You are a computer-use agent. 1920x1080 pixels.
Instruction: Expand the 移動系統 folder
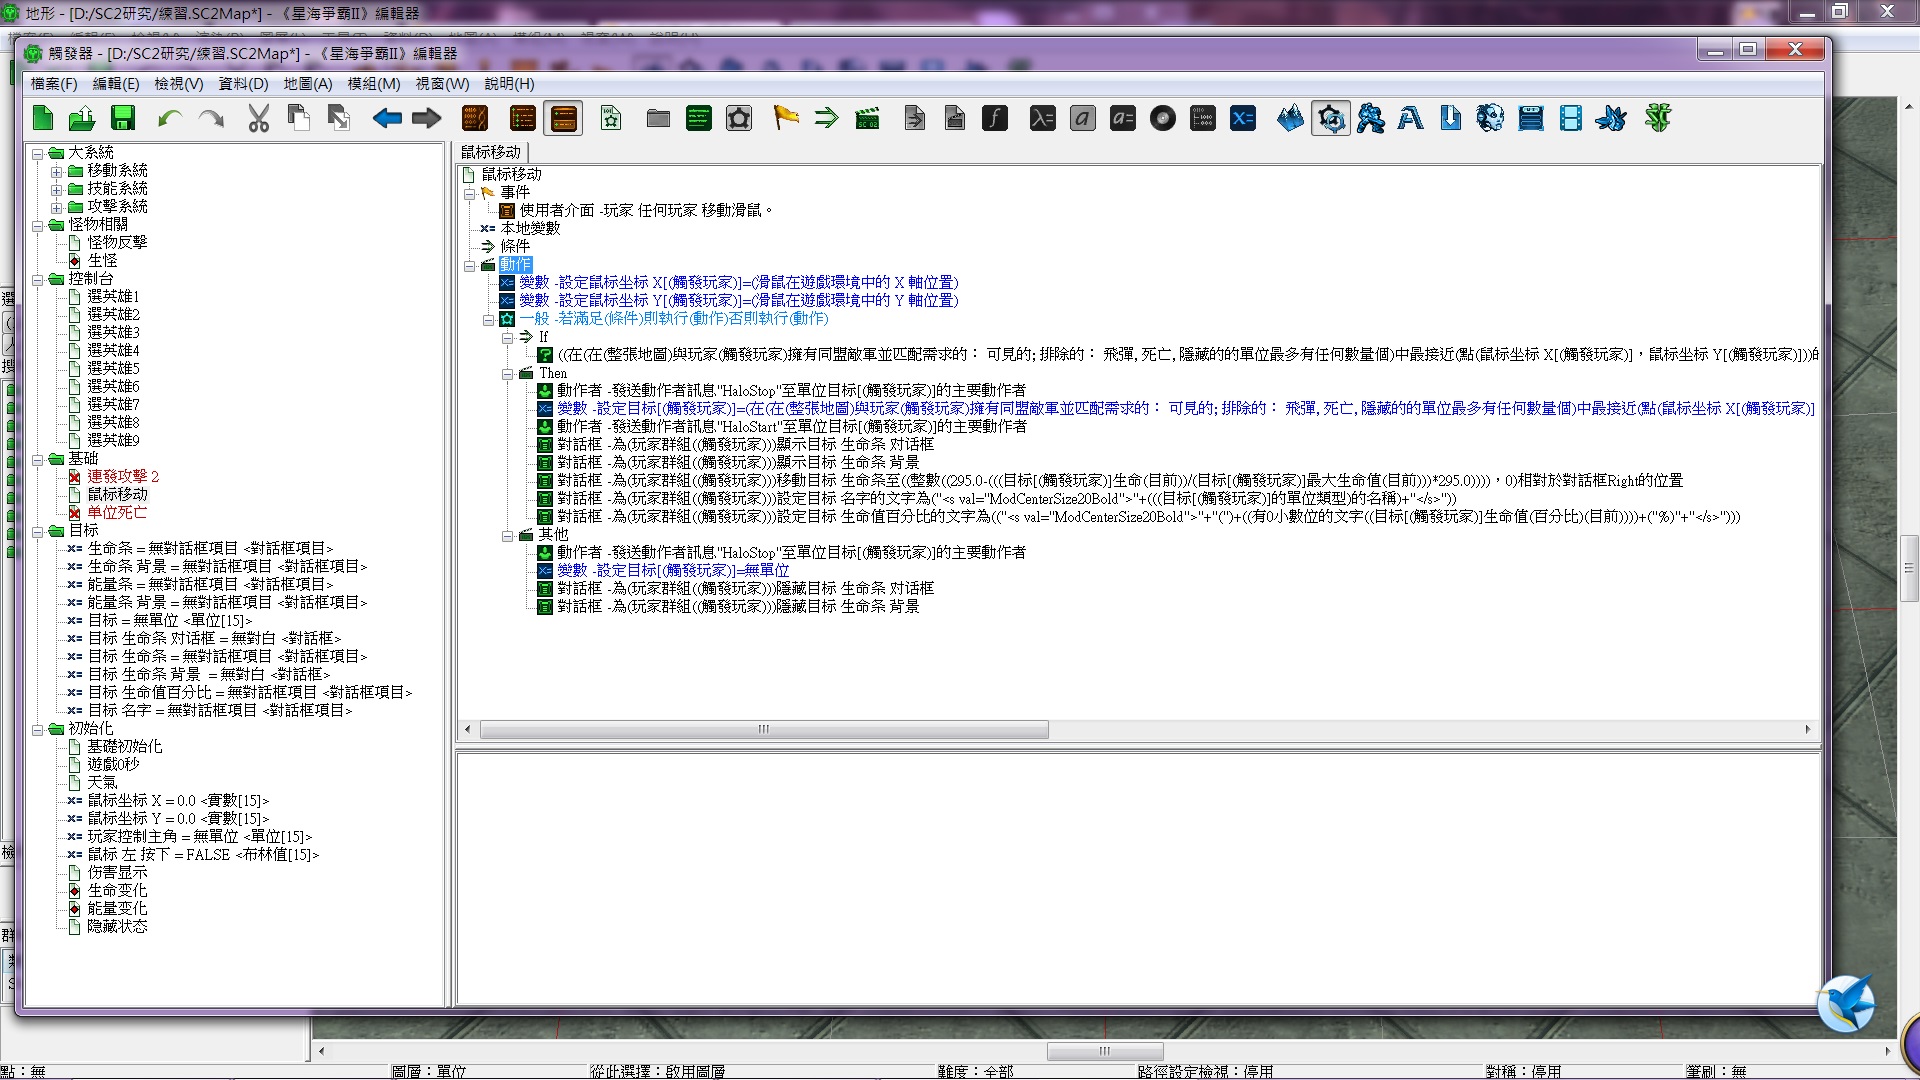click(57, 171)
